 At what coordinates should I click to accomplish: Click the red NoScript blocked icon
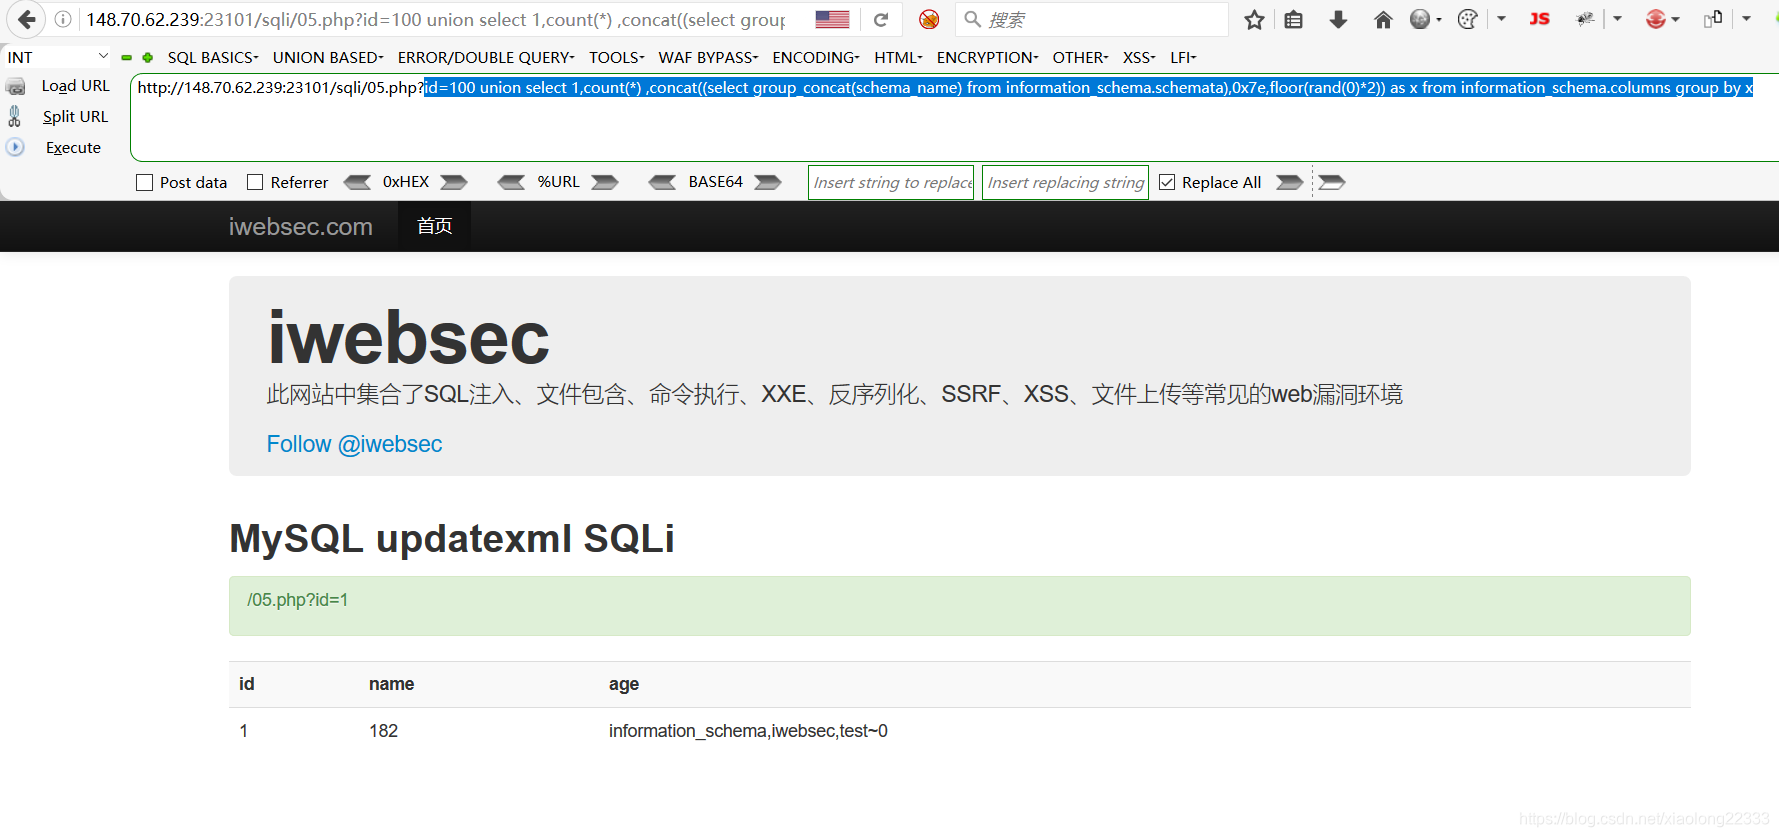(929, 19)
